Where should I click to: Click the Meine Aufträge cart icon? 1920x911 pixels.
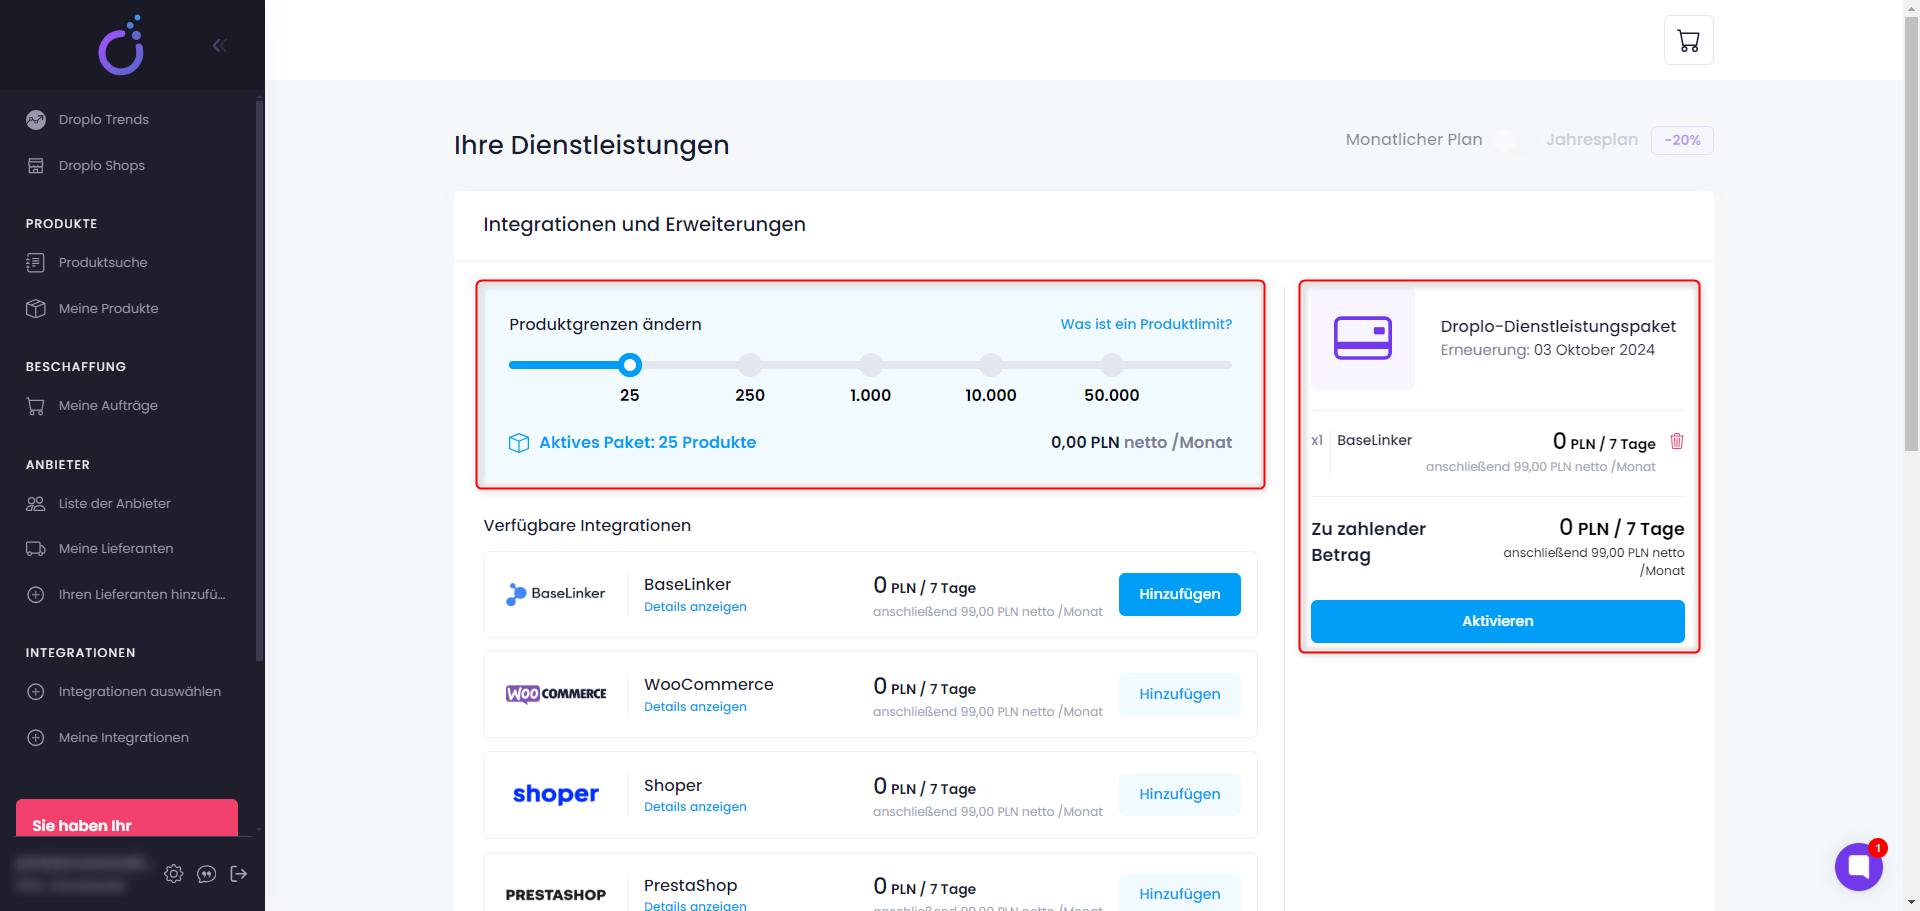pos(36,406)
